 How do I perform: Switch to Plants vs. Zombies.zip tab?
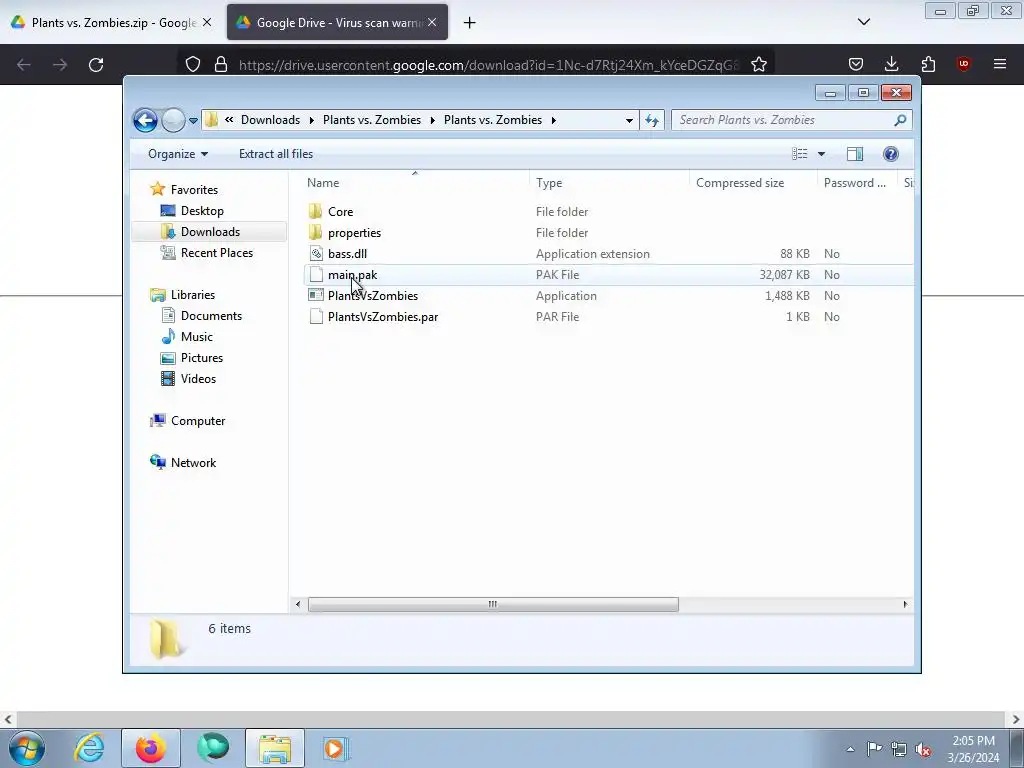[x=111, y=22]
